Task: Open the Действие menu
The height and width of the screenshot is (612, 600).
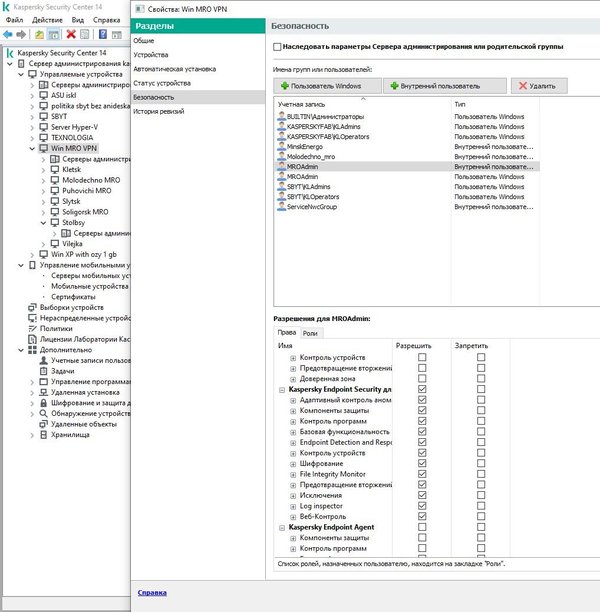Action: pos(47,20)
